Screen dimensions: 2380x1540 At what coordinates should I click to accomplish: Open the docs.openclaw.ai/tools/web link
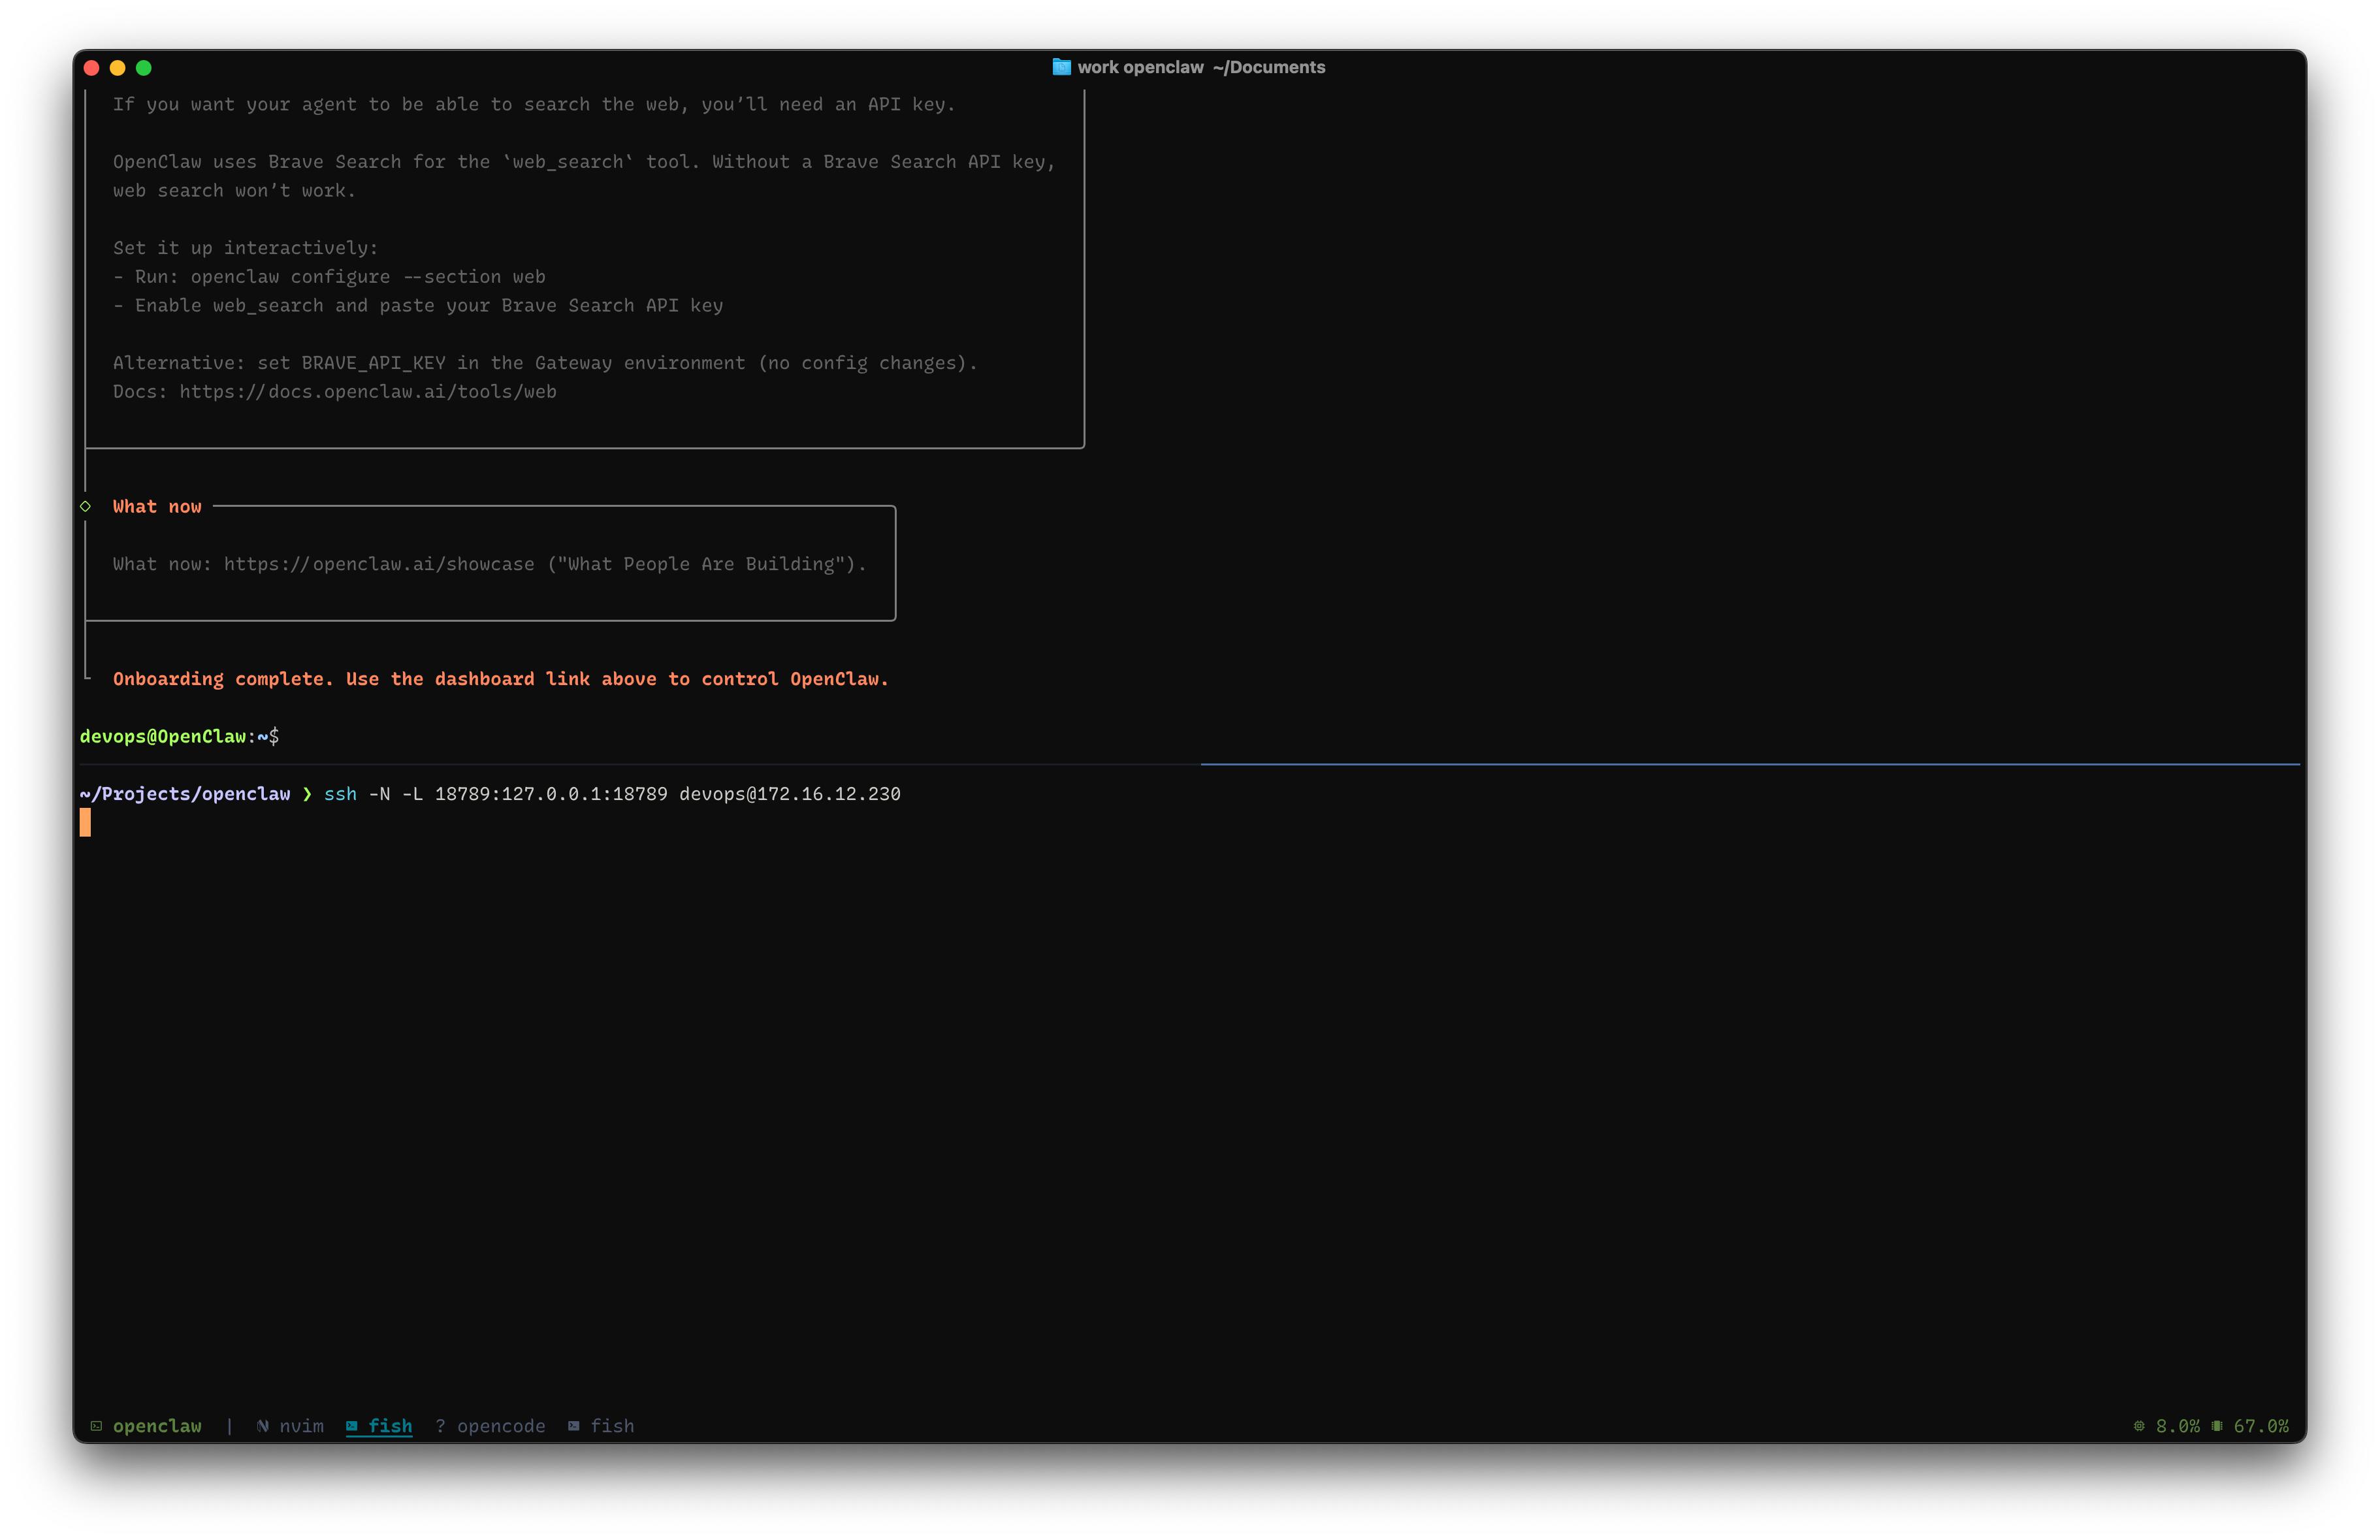click(x=367, y=392)
